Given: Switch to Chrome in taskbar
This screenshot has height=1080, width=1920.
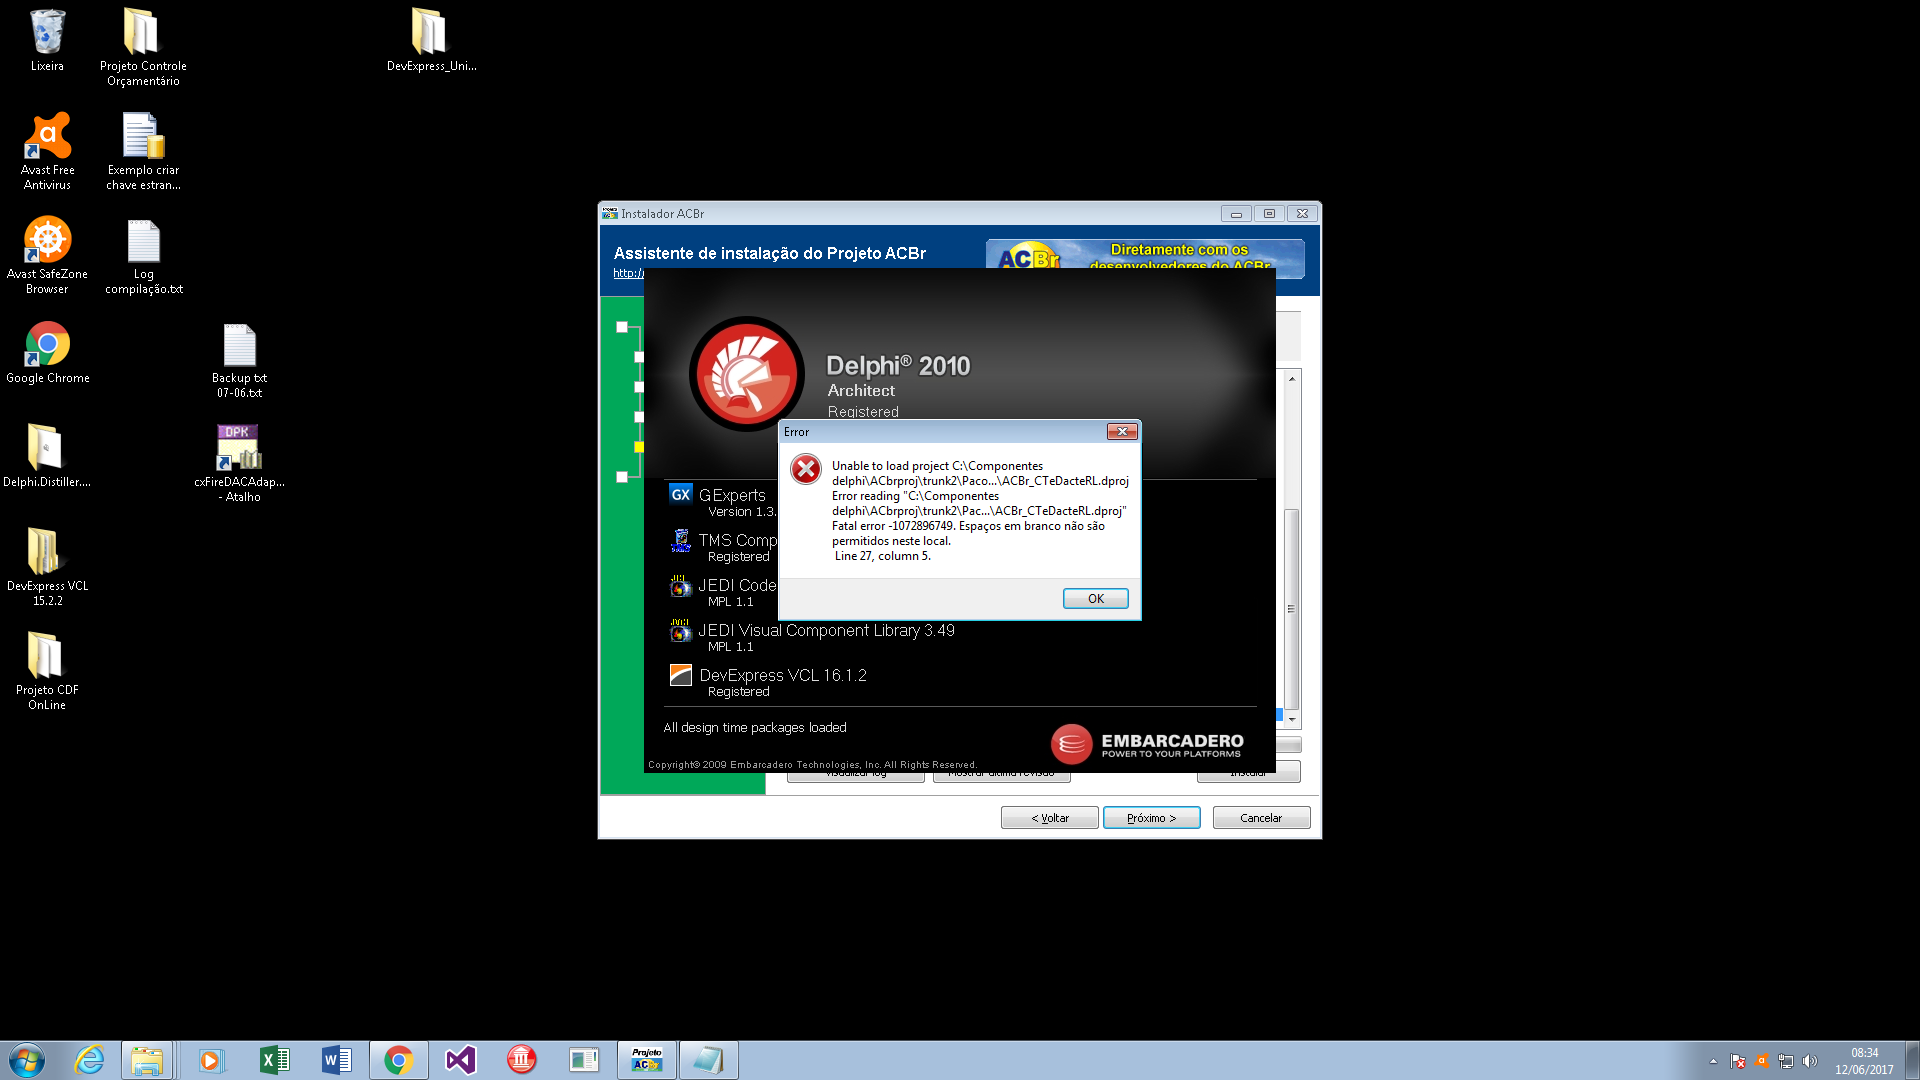Looking at the screenshot, I should pyautogui.click(x=399, y=1060).
